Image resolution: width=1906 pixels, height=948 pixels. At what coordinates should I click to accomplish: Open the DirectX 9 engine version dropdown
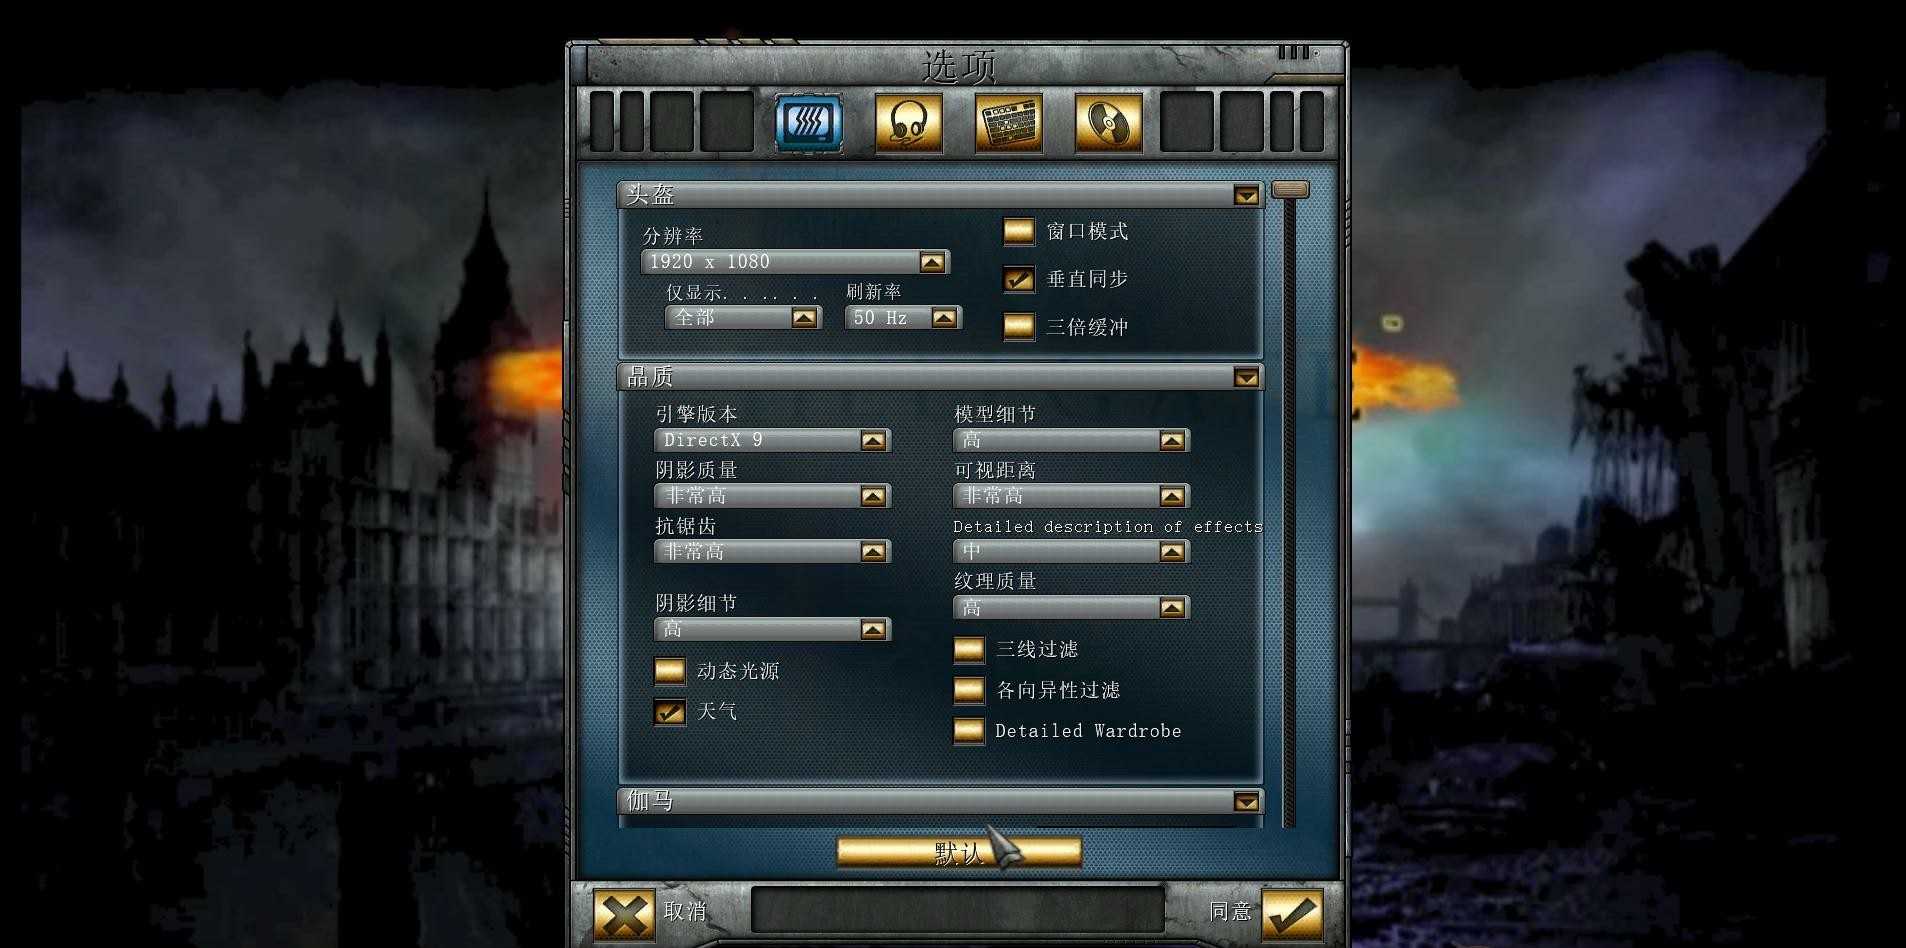click(772, 440)
